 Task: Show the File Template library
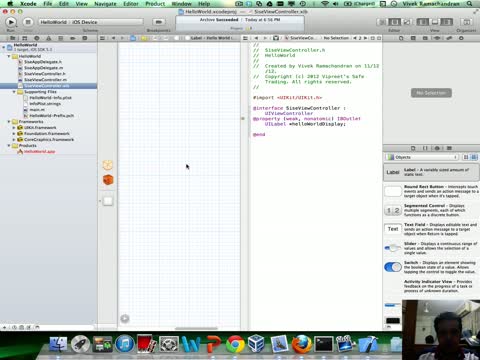[x=413, y=148]
